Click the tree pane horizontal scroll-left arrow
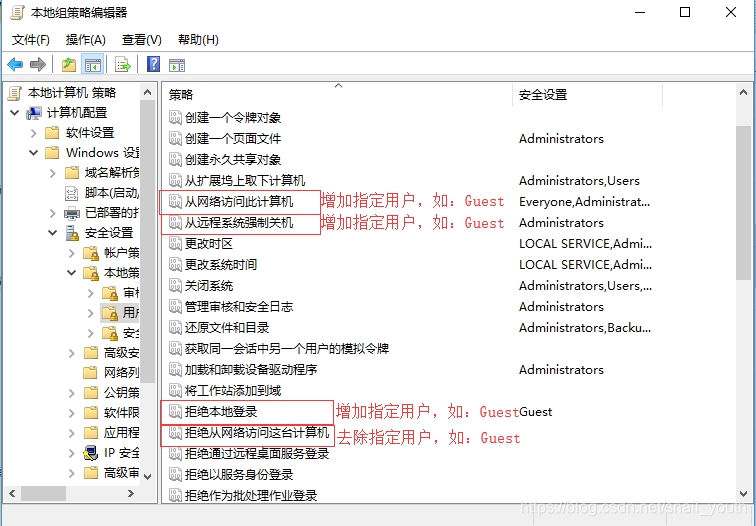Viewport: 756px width, 526px height. click(13, 494)
